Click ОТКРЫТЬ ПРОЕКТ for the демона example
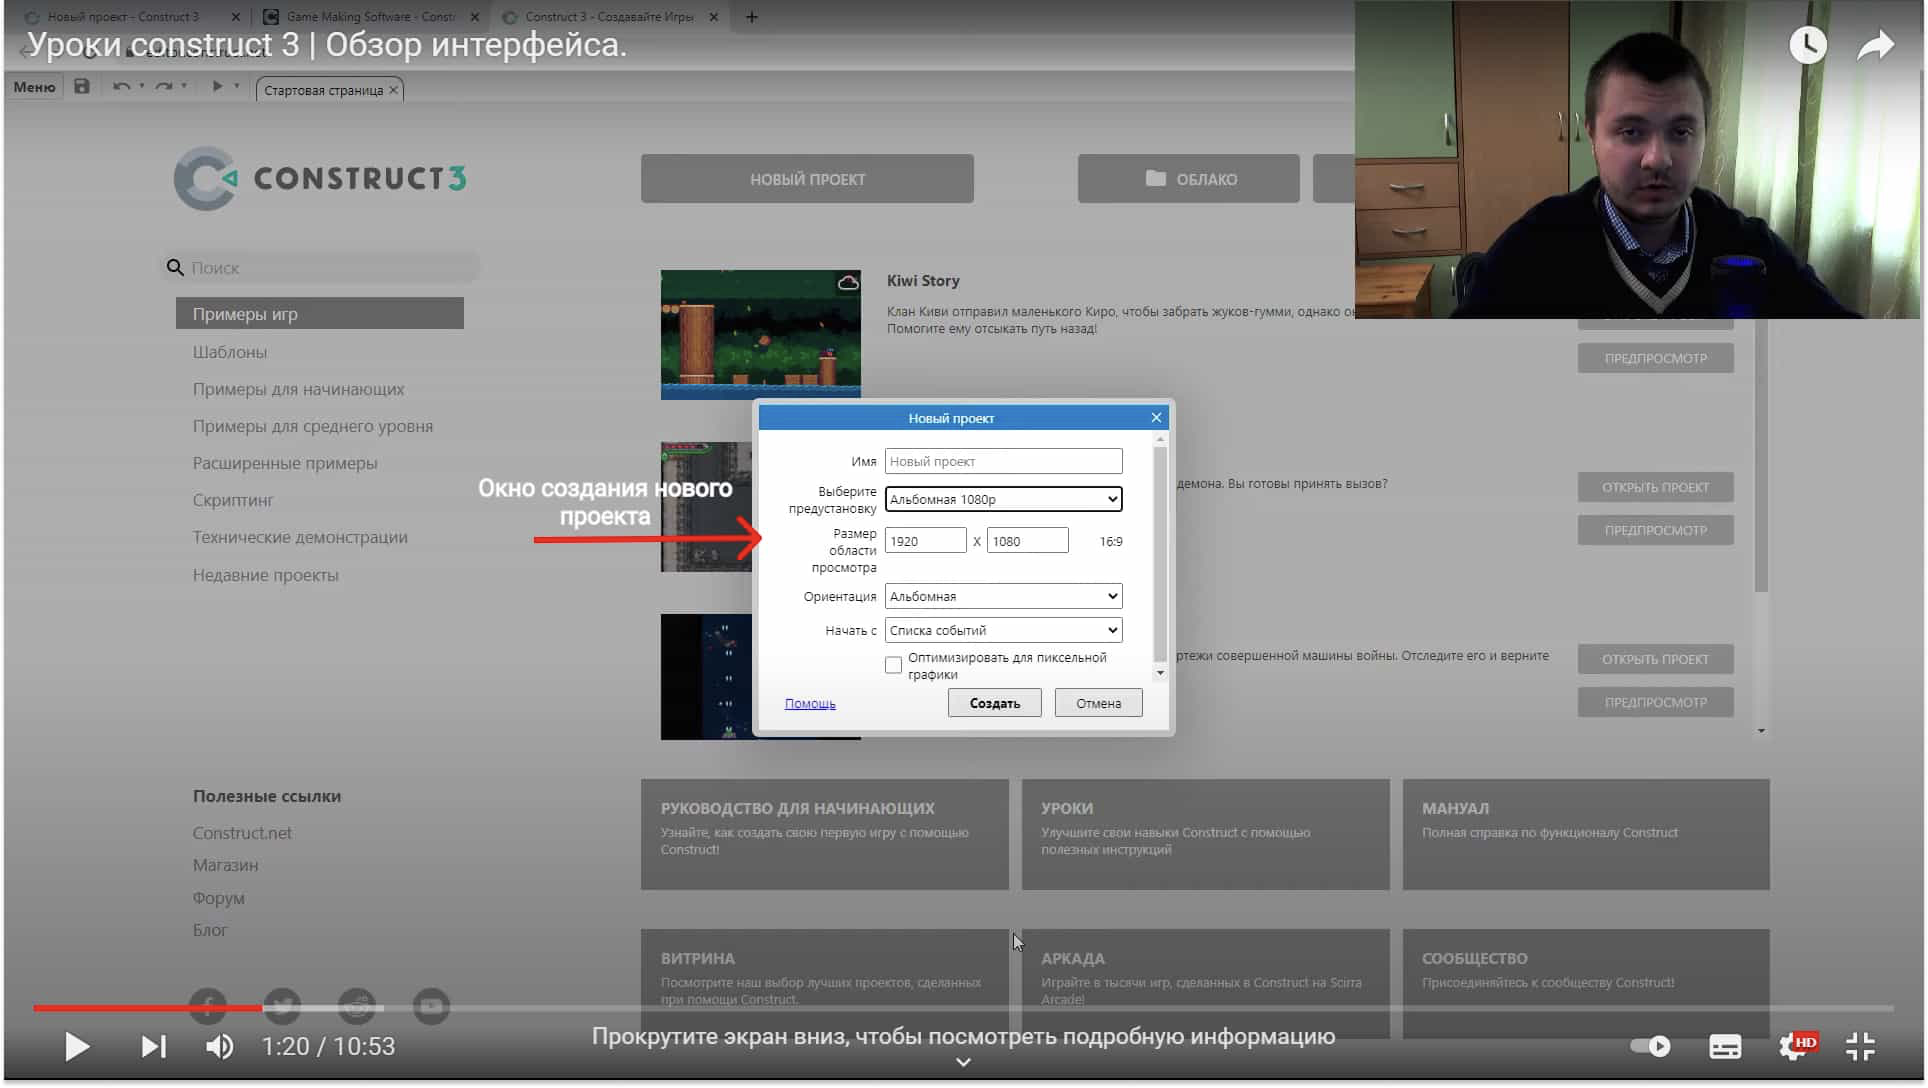1928x1088 pixels. 1656,487
